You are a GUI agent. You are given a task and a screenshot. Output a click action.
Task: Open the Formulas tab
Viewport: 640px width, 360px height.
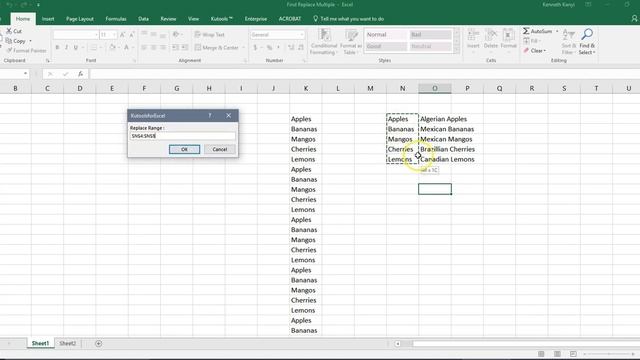point(116,19)
